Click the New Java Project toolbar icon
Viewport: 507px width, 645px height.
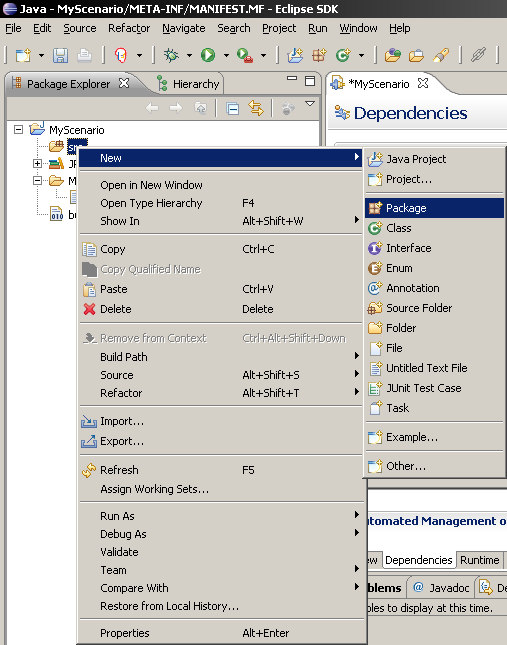click(x=295, y=55)
